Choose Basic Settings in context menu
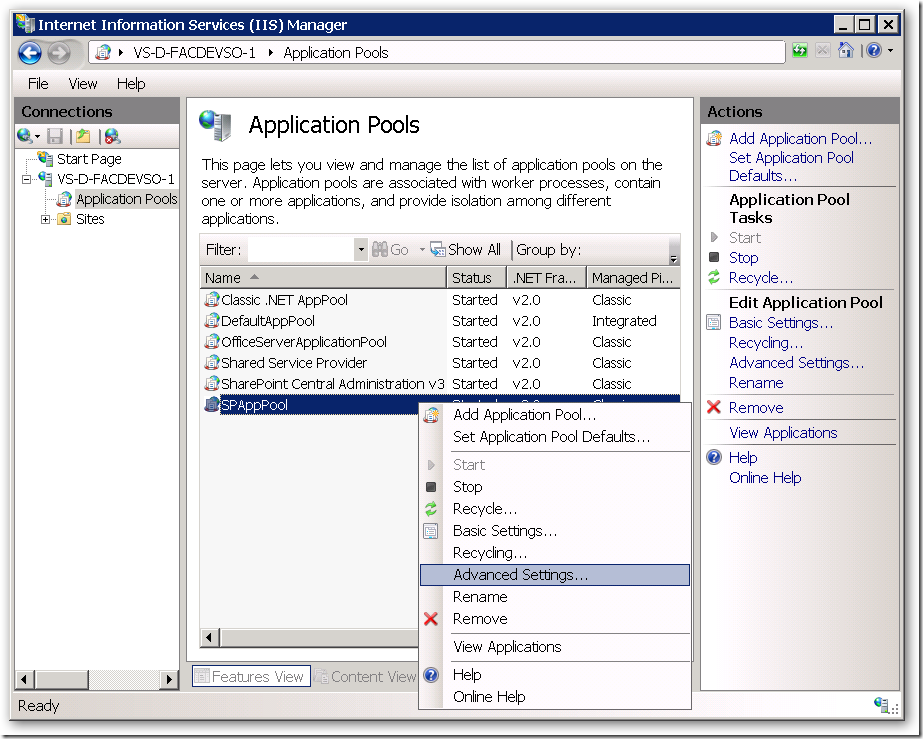The width and height of the screenshot is (923, 739). (554, 531)
